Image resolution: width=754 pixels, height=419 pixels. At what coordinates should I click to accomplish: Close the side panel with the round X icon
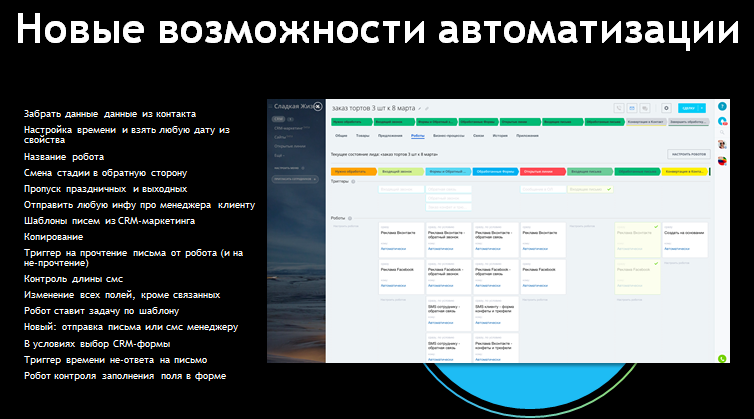[x=318, y=106]
